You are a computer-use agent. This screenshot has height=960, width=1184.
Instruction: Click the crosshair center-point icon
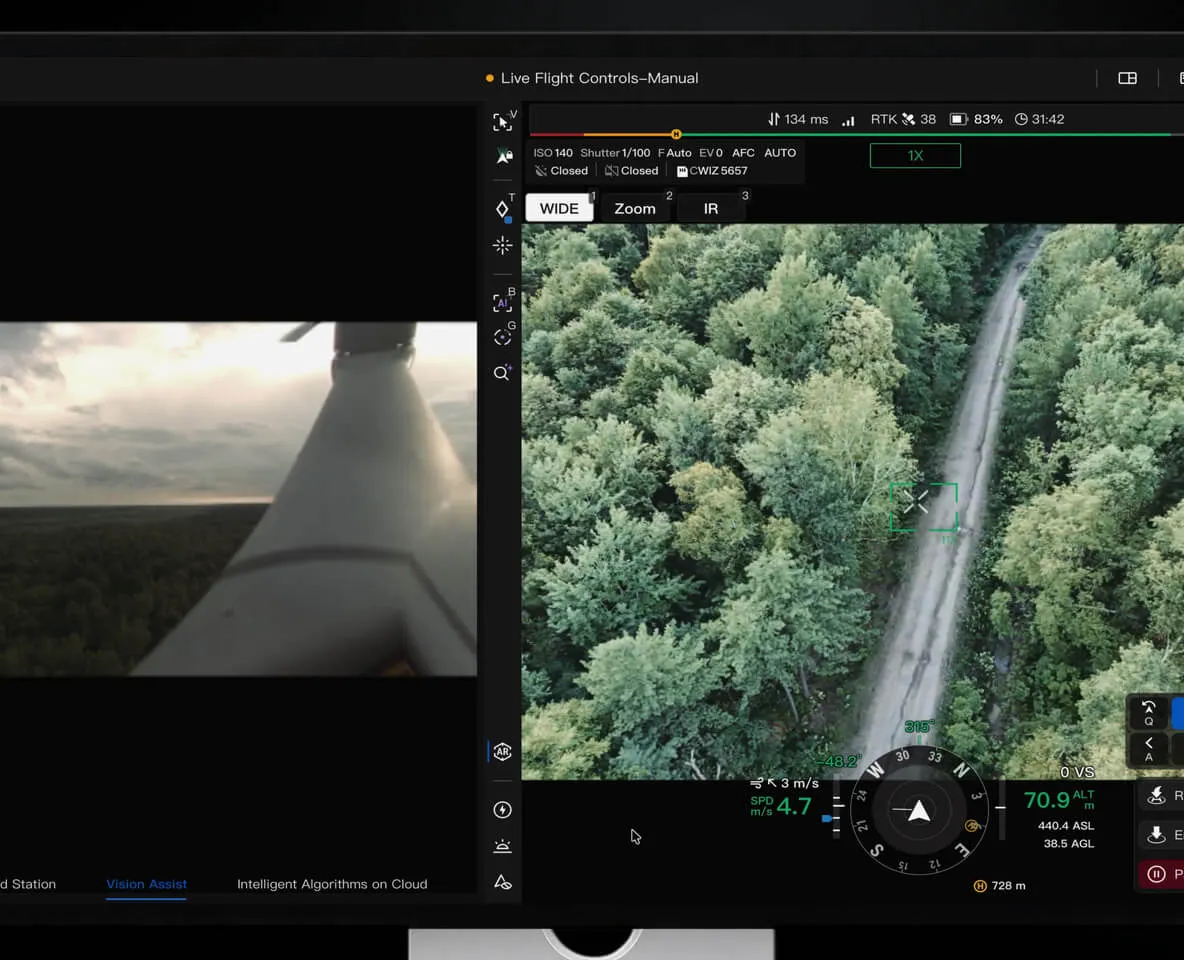point(502,245)
